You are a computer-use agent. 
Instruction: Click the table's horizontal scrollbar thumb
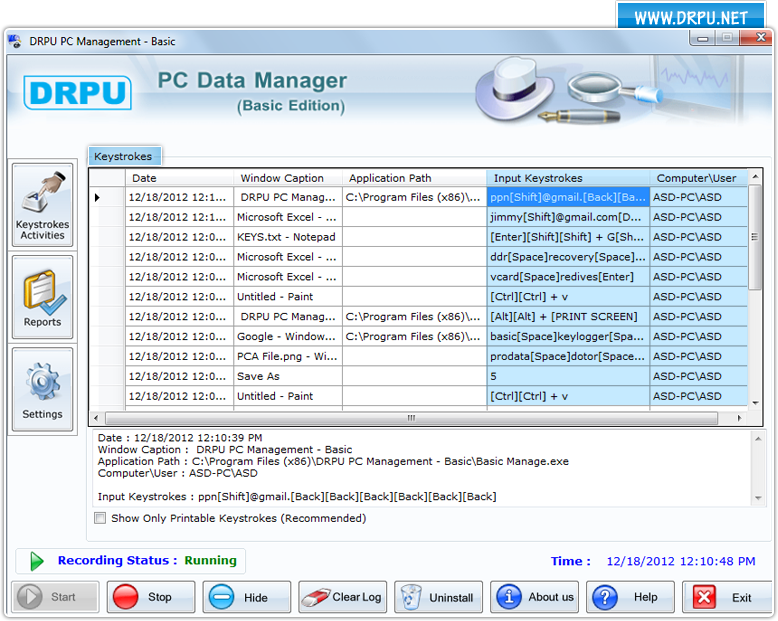411,418
